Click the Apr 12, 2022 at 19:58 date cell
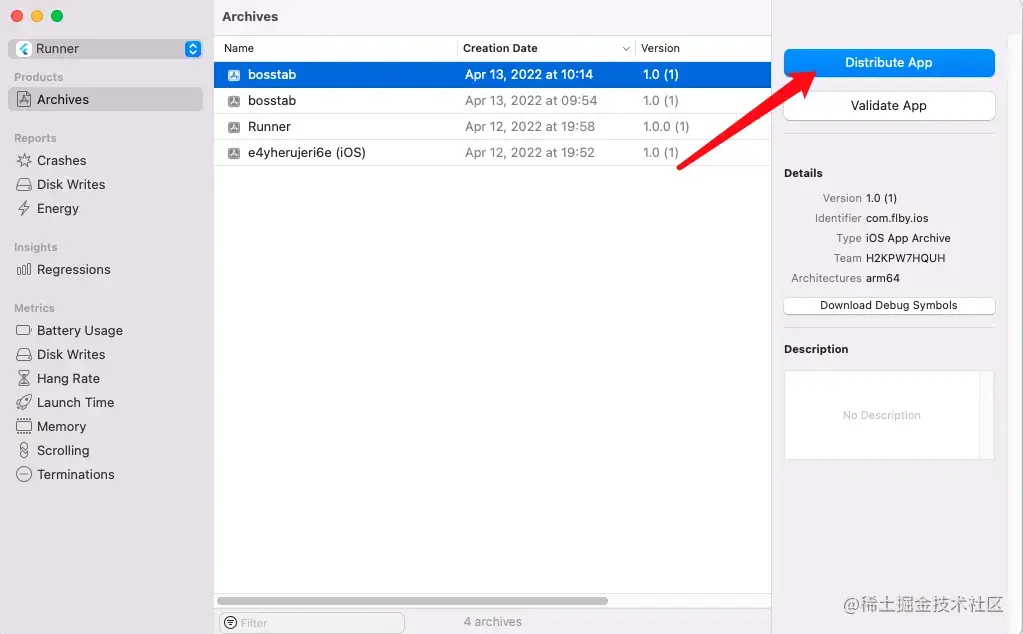This screenshot has height=634, width=1023. coord(530,127)
